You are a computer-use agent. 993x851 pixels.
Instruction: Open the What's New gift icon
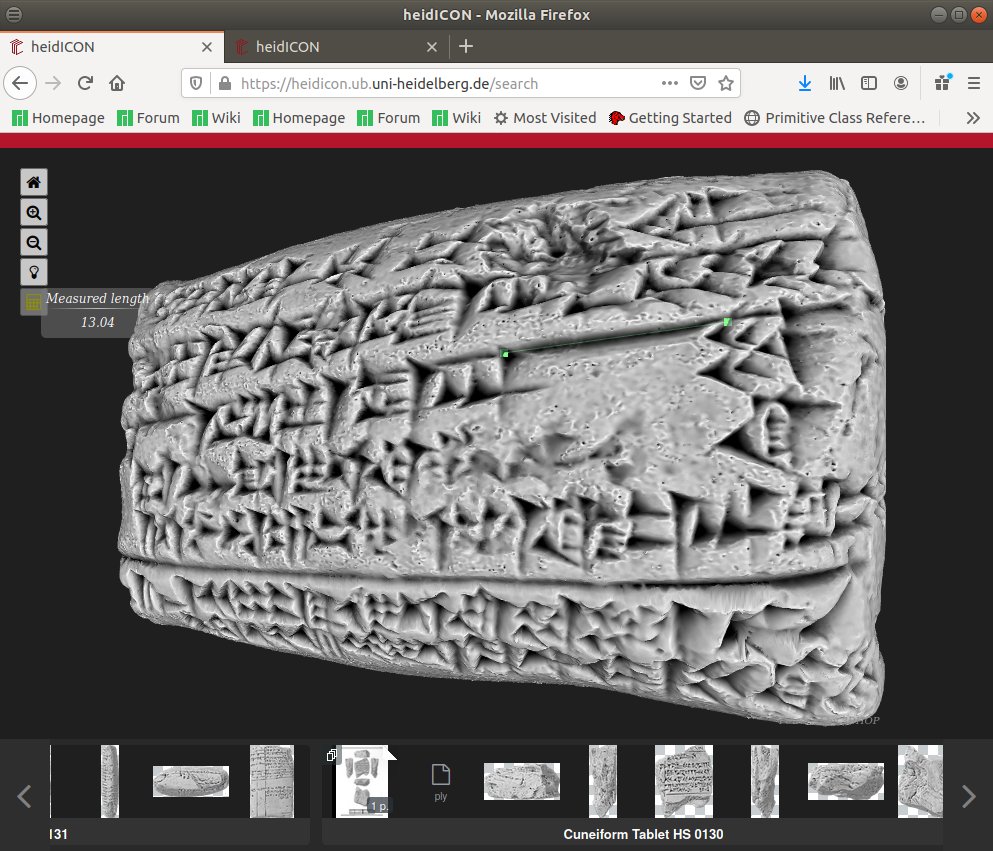point(942,83)
